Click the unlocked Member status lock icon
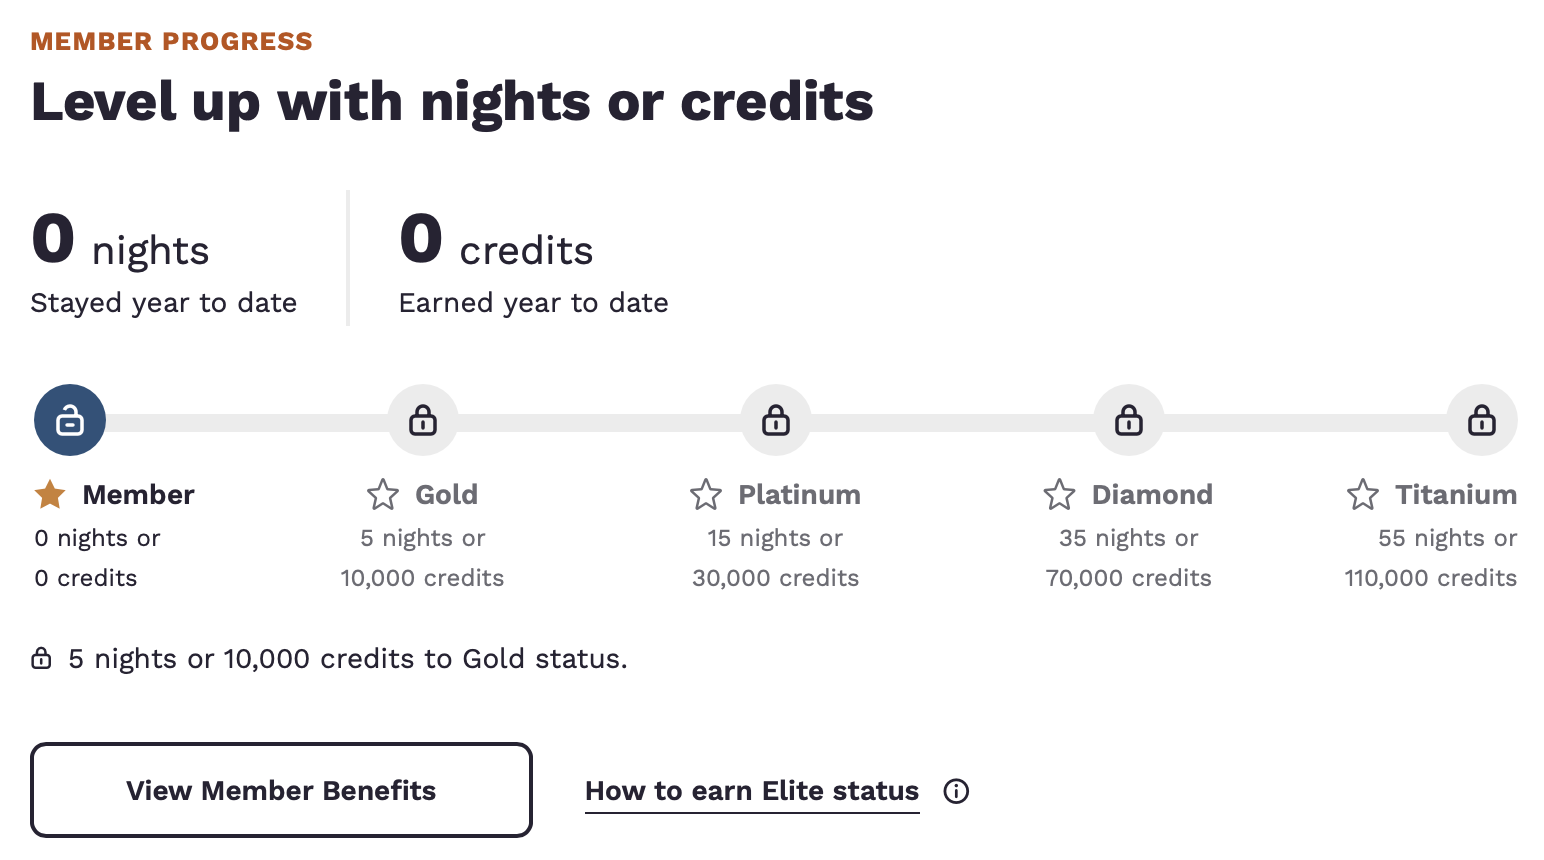 (x=69, y=420)
